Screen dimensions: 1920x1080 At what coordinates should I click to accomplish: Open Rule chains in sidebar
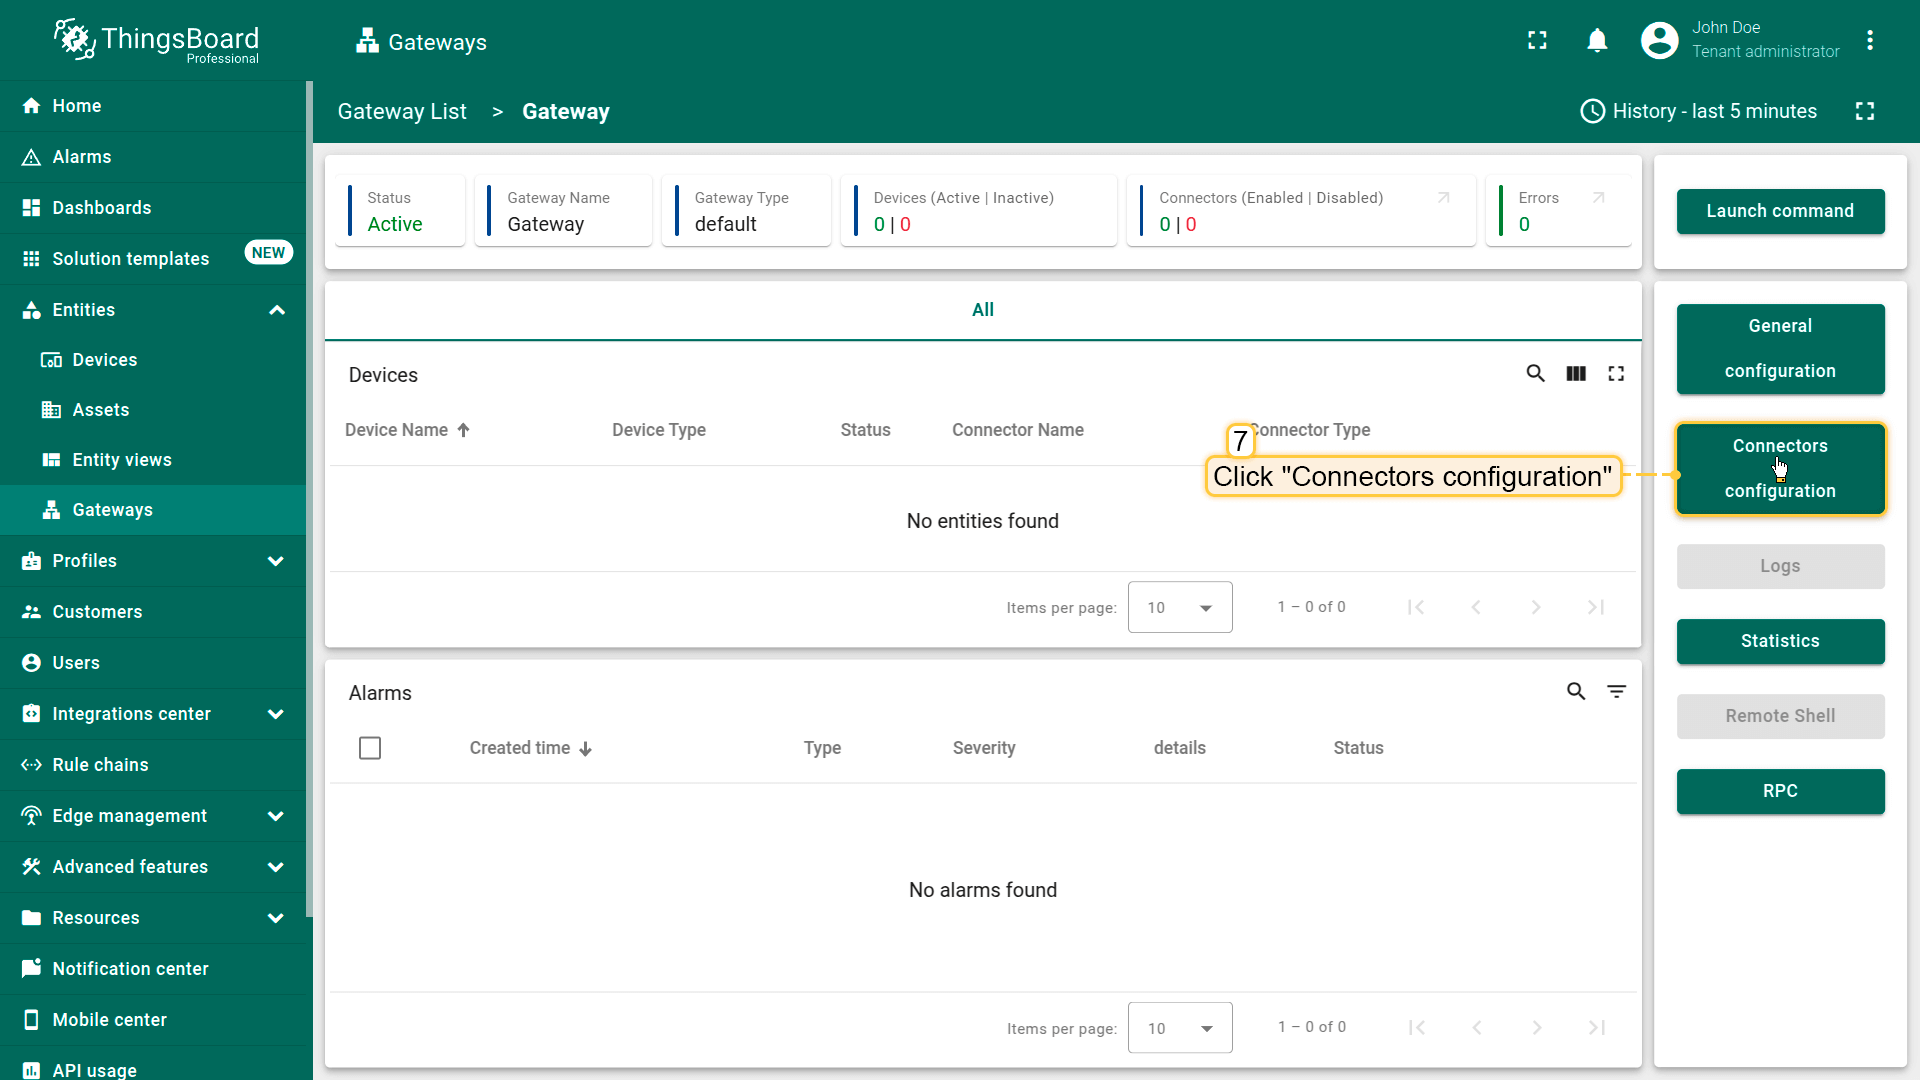tap(100, 765)
